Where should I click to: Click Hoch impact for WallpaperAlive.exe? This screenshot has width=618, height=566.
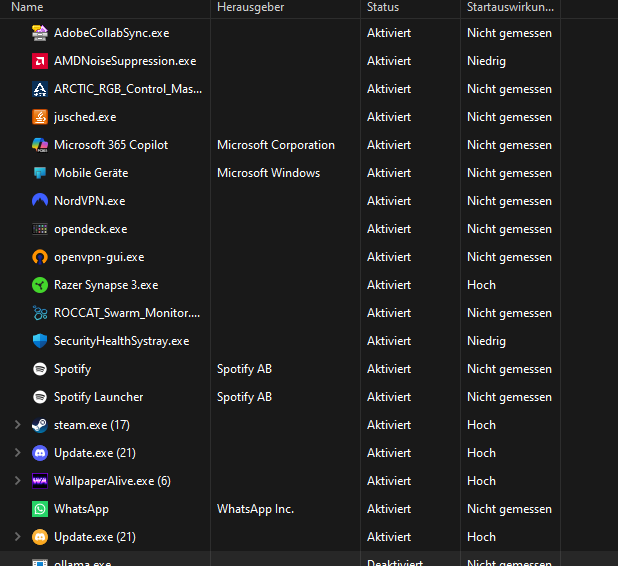pyautogui.click(x=481, y=481)
